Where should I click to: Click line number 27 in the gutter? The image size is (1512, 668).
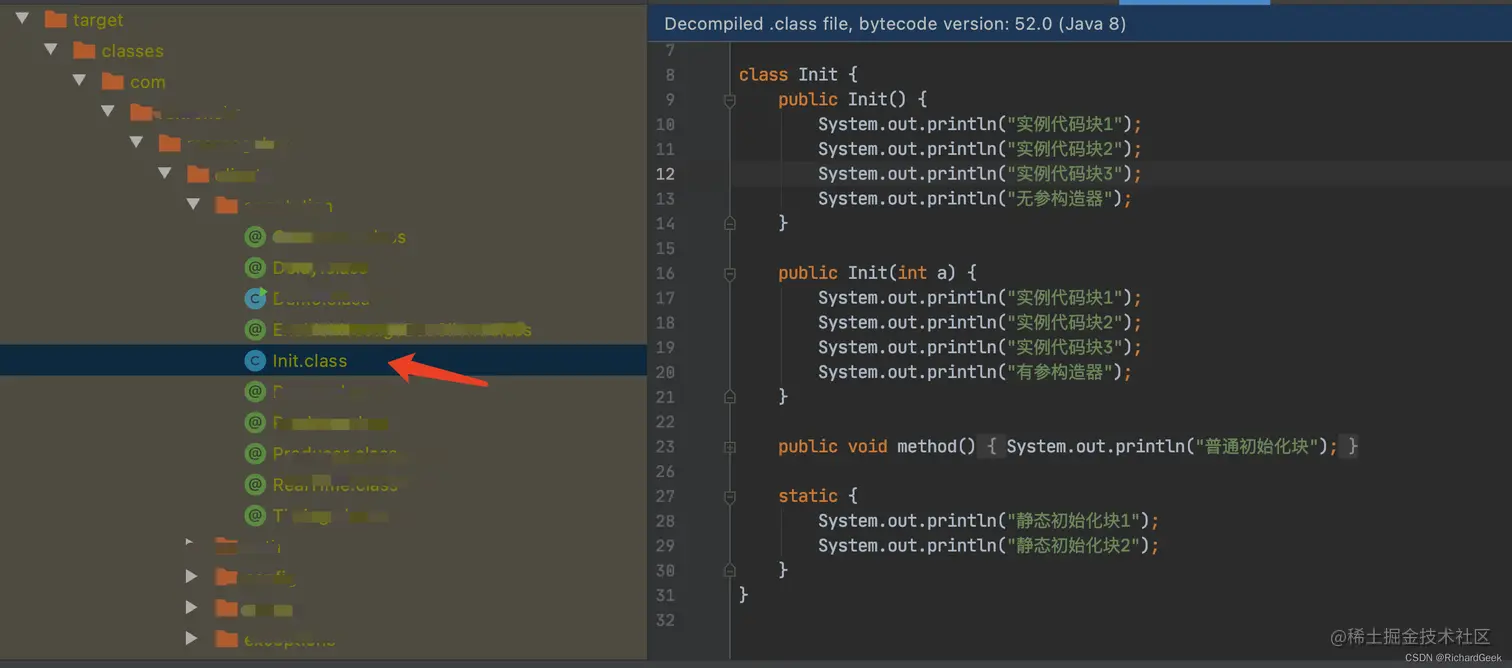pos(665,496)
